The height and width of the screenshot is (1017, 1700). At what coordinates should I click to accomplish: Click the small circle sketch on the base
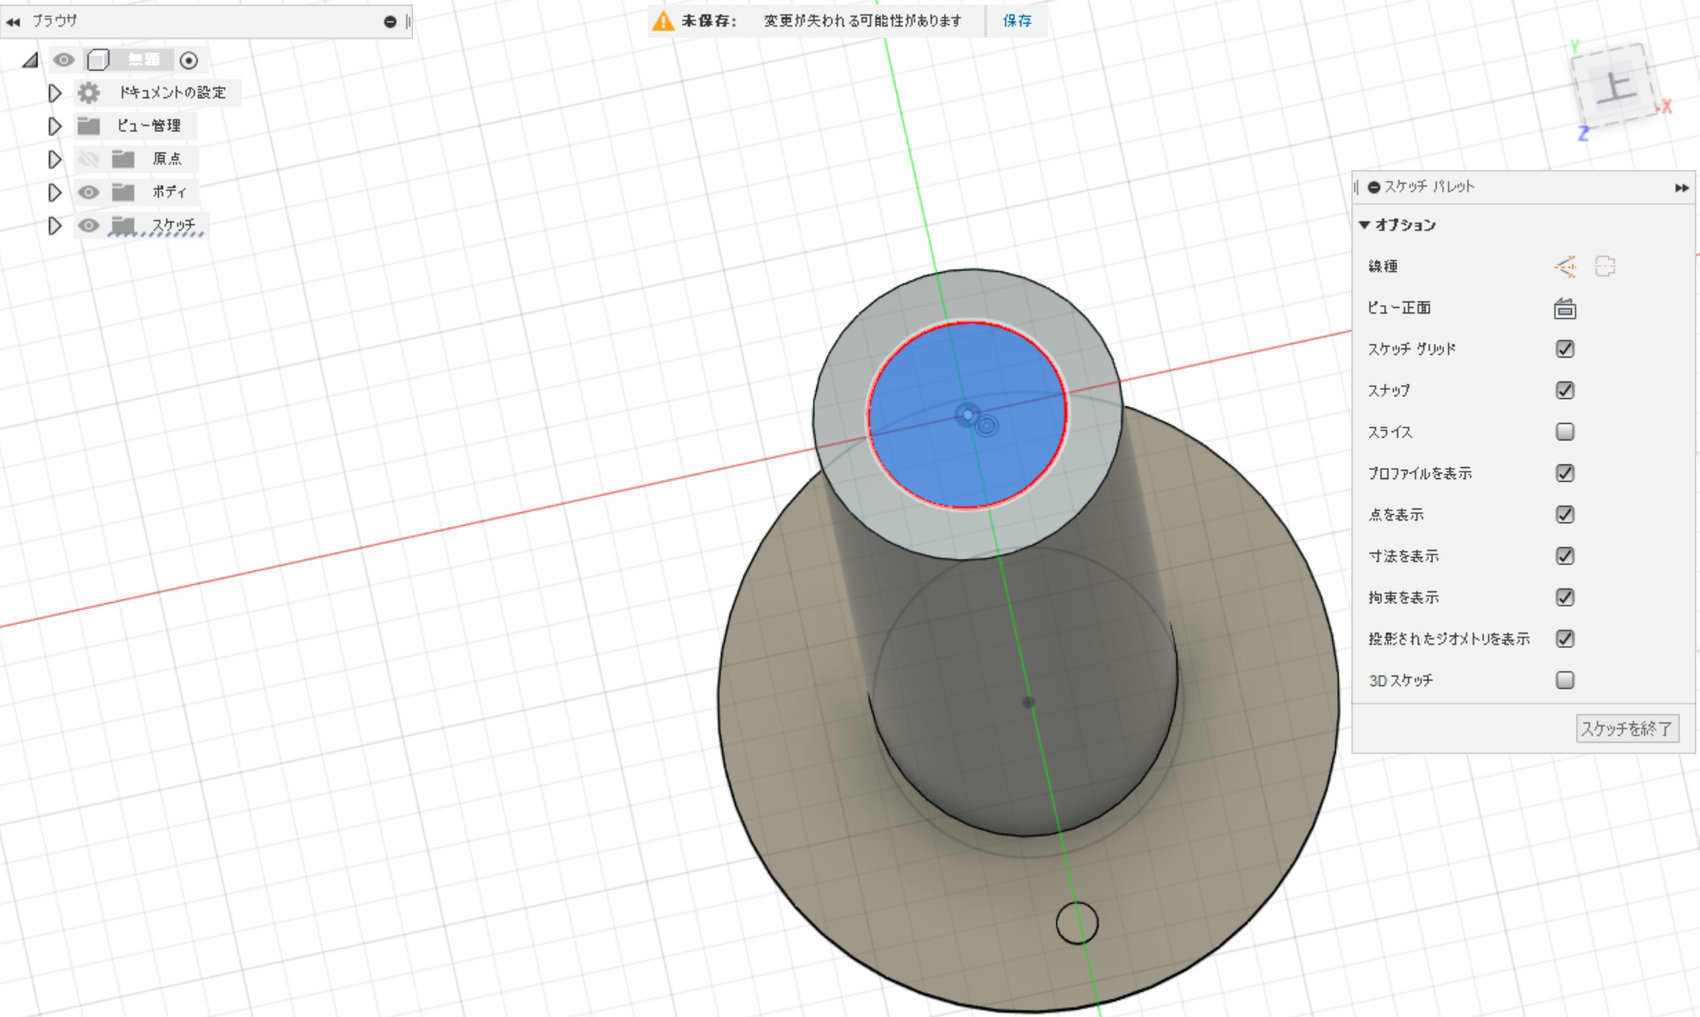pyautogui.click(x=1077, y=923)
